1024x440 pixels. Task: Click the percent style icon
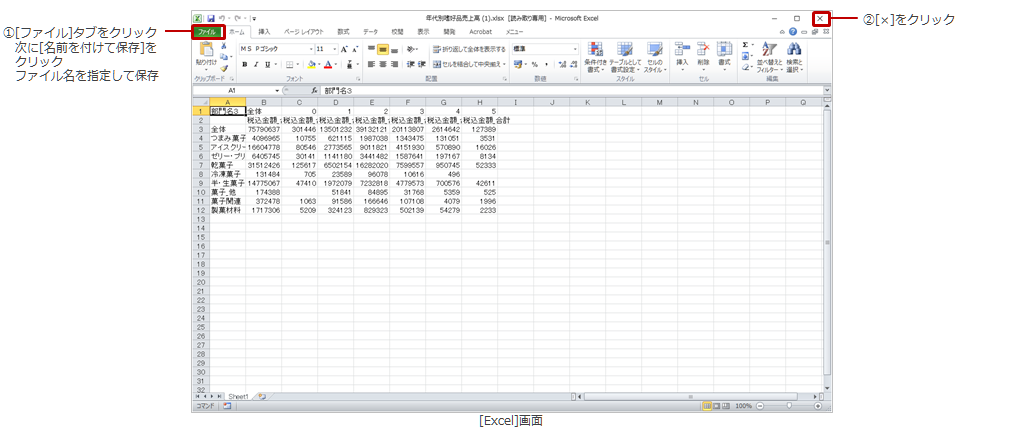pyautogui.click(x=534, y=64)
